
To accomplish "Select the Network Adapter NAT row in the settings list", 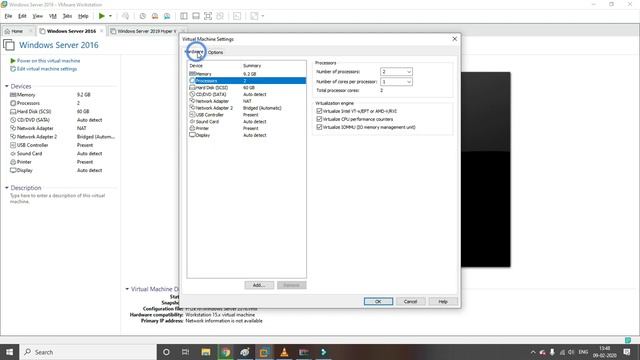I will (247, 101).
